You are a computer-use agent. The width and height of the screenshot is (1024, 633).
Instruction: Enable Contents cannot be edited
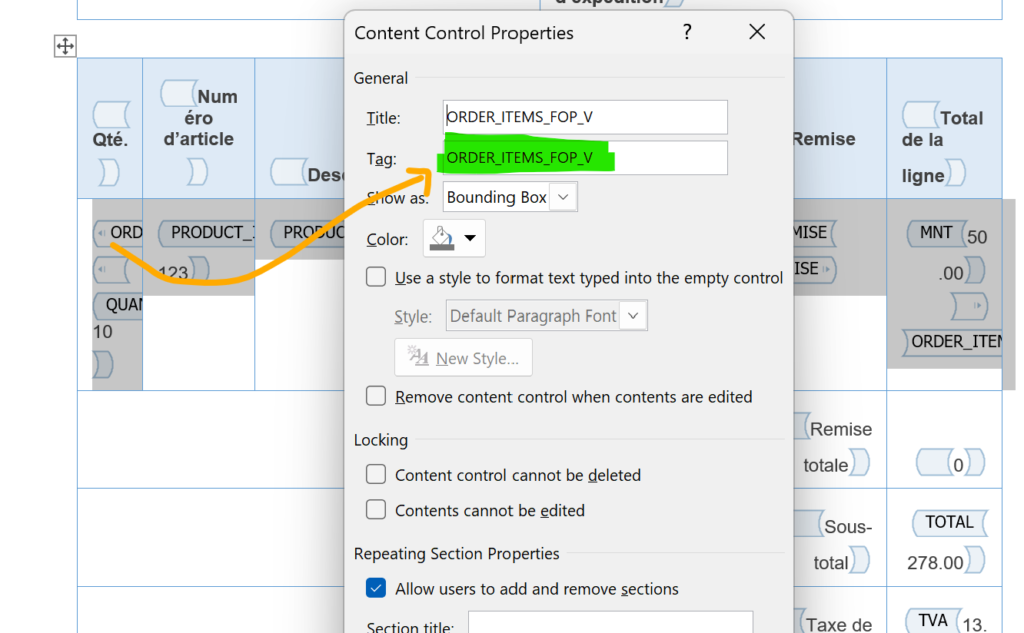click(376, 510)
